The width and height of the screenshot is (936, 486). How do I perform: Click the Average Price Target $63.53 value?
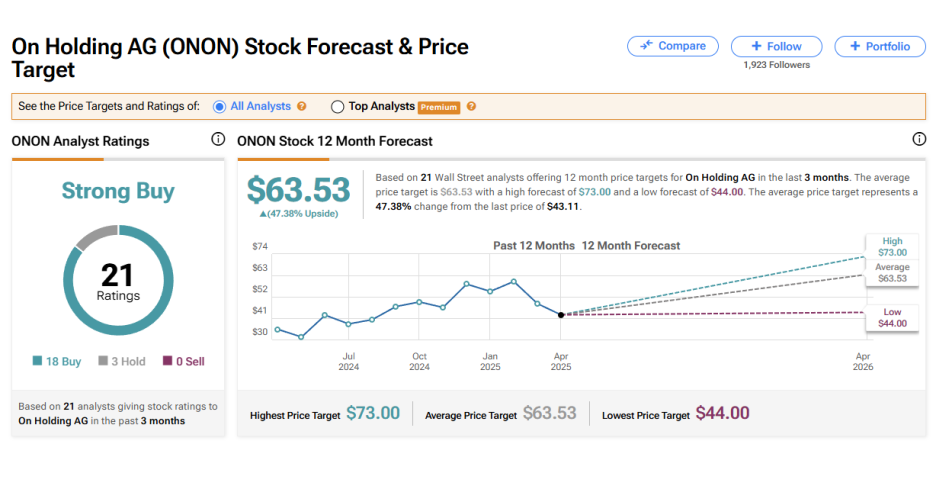(x=550, y=413)
